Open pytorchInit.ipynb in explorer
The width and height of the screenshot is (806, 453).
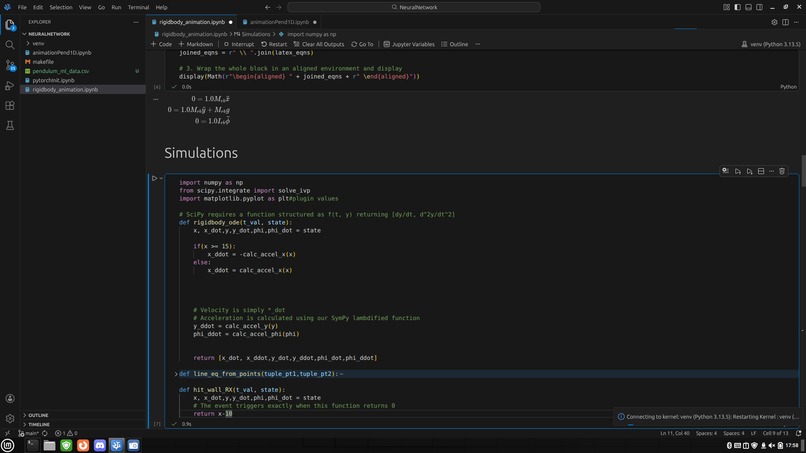(53, 80)
